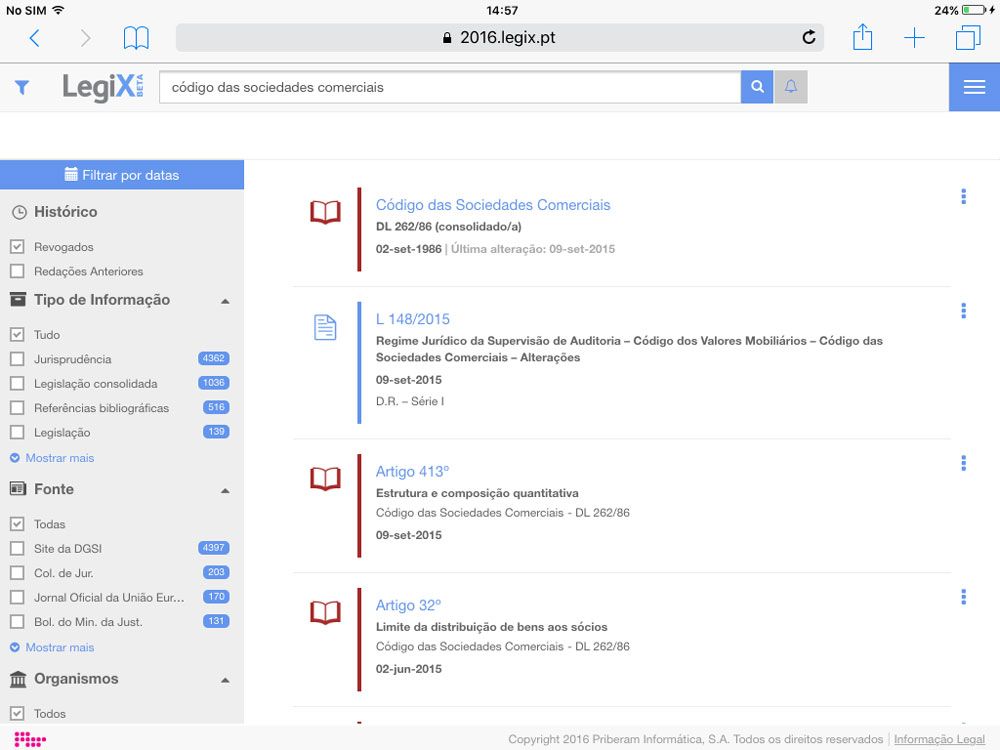Click the Informação Legal link
Screen dimensions: 1000x750
[938, 739]
